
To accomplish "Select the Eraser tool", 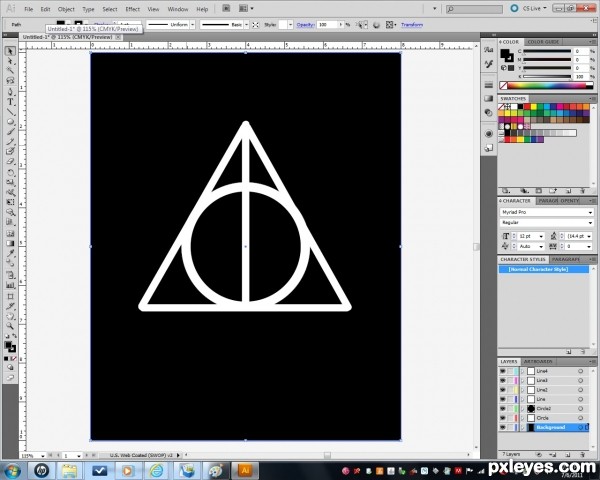I will click(10, 162).
